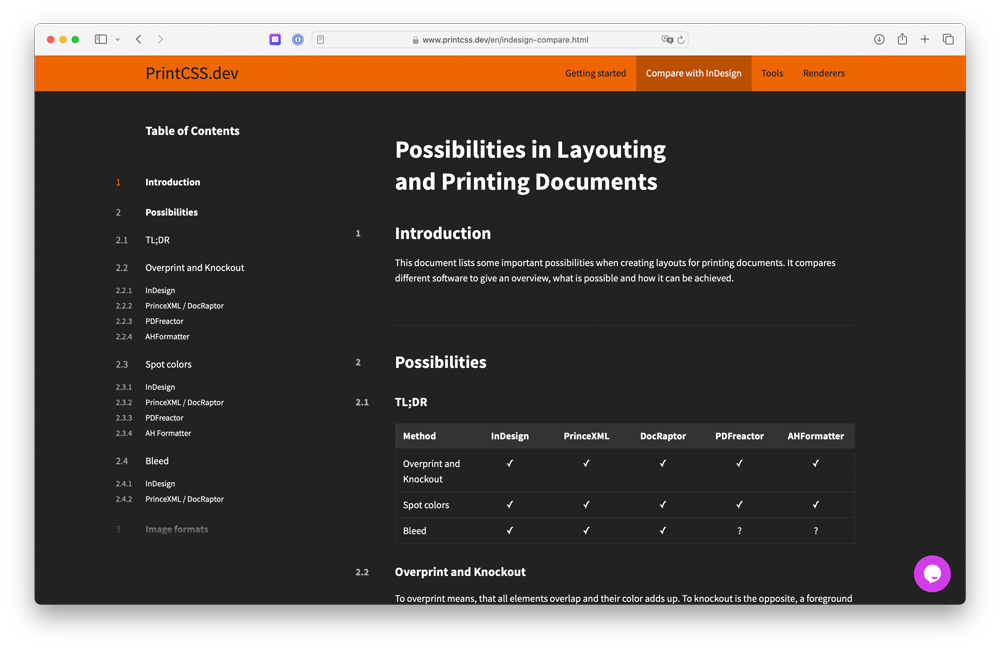Click the Overprint and Knockout table cell
The image size is (1000, 650).
(x=431, y=471)
